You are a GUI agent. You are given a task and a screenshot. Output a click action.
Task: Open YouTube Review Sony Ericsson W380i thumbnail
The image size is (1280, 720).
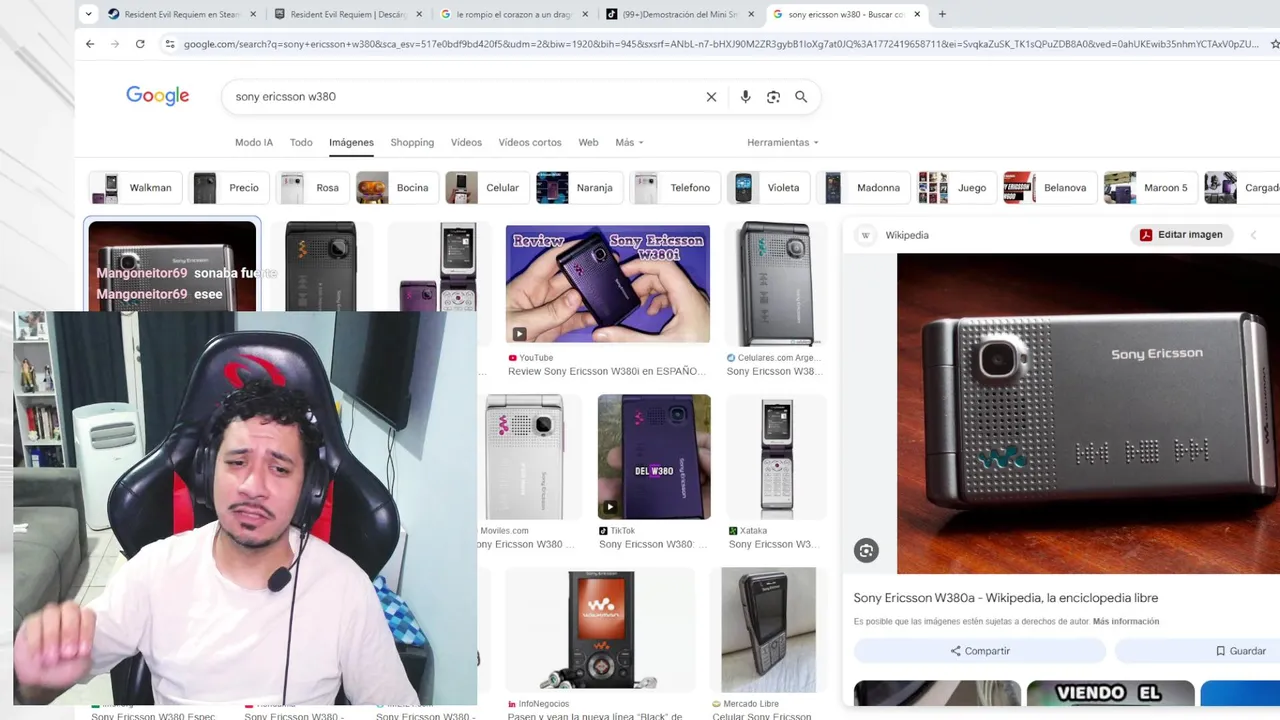click(x=608, y=284)
